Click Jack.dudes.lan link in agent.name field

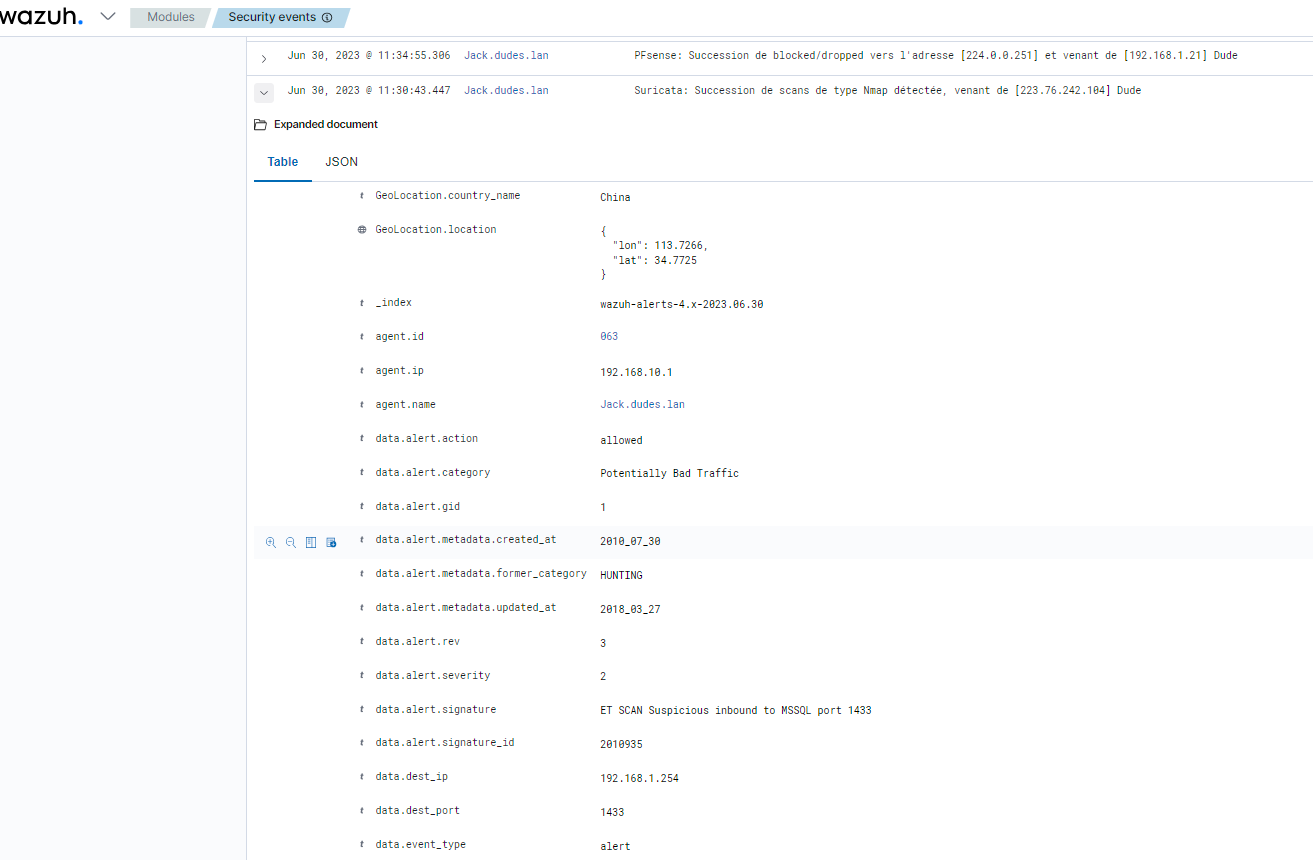pos(642,405)
